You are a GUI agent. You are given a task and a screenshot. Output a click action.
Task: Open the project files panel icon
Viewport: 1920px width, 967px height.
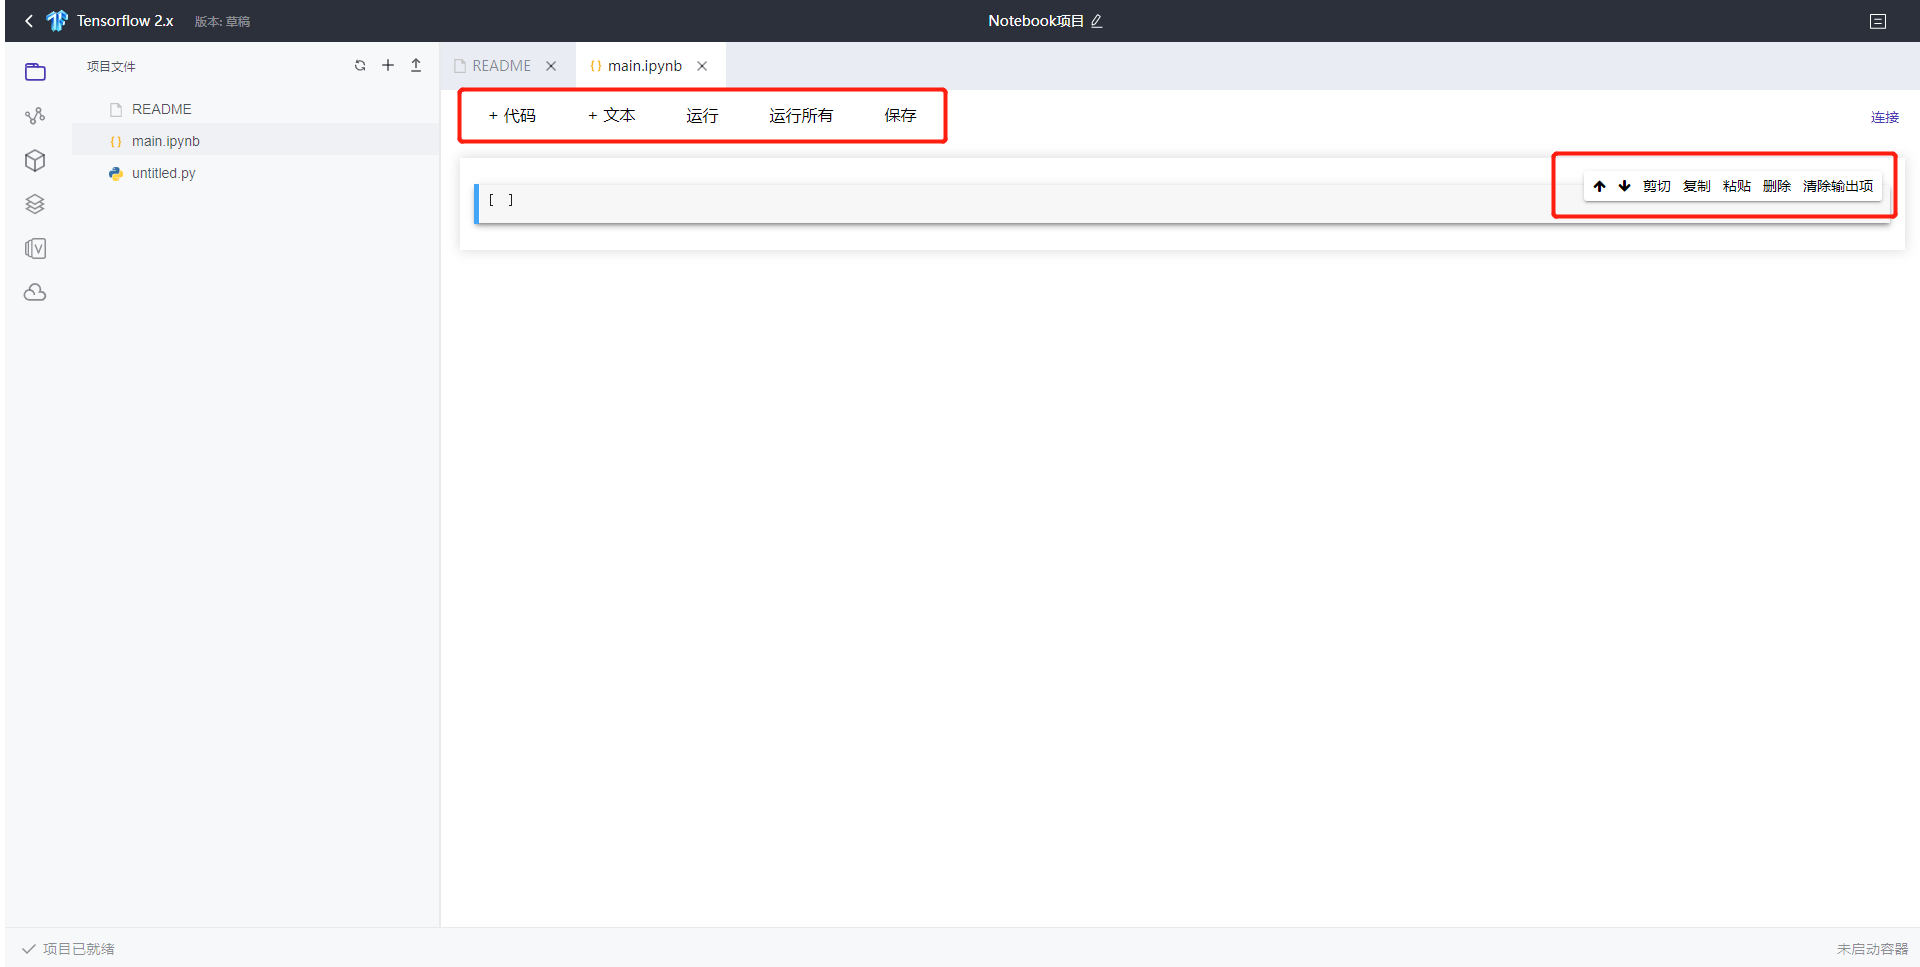tap(35, 71)
